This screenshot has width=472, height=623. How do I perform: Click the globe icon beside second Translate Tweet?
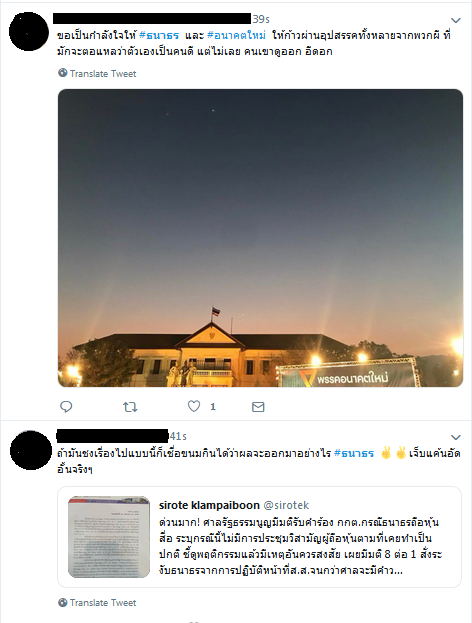pos(63,602)
